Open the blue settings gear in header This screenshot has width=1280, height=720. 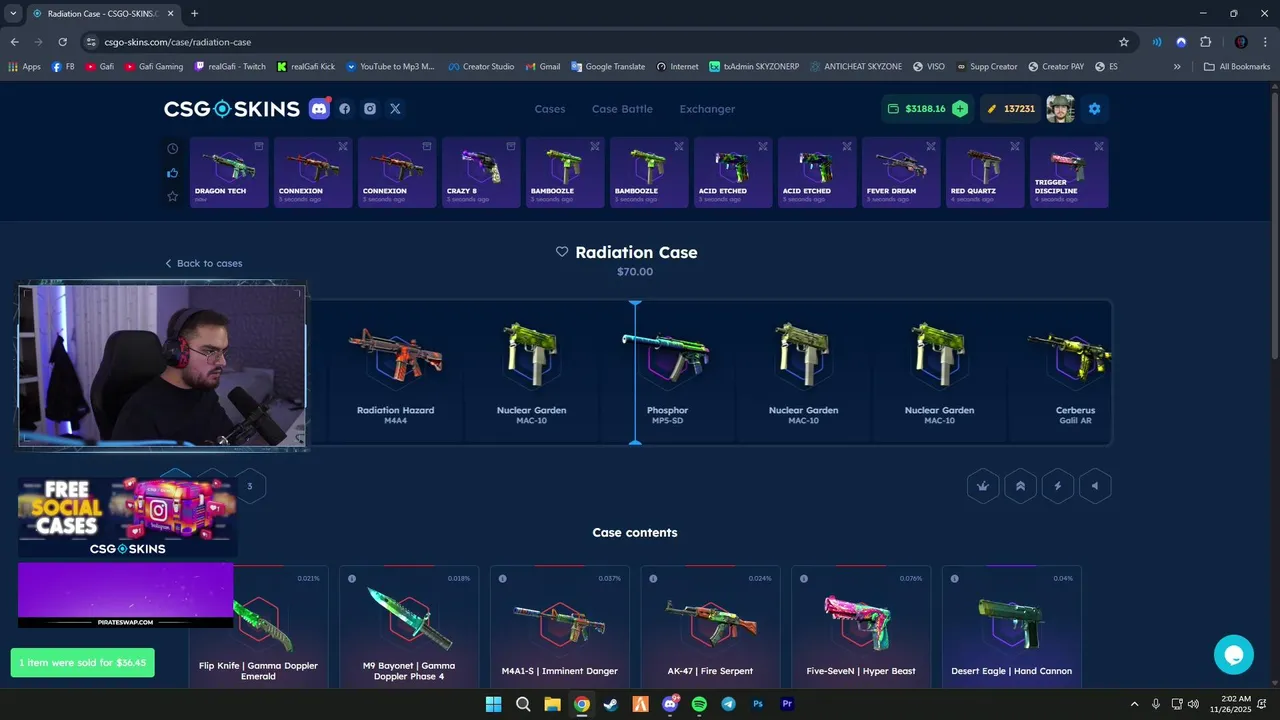coord(1094,109)
